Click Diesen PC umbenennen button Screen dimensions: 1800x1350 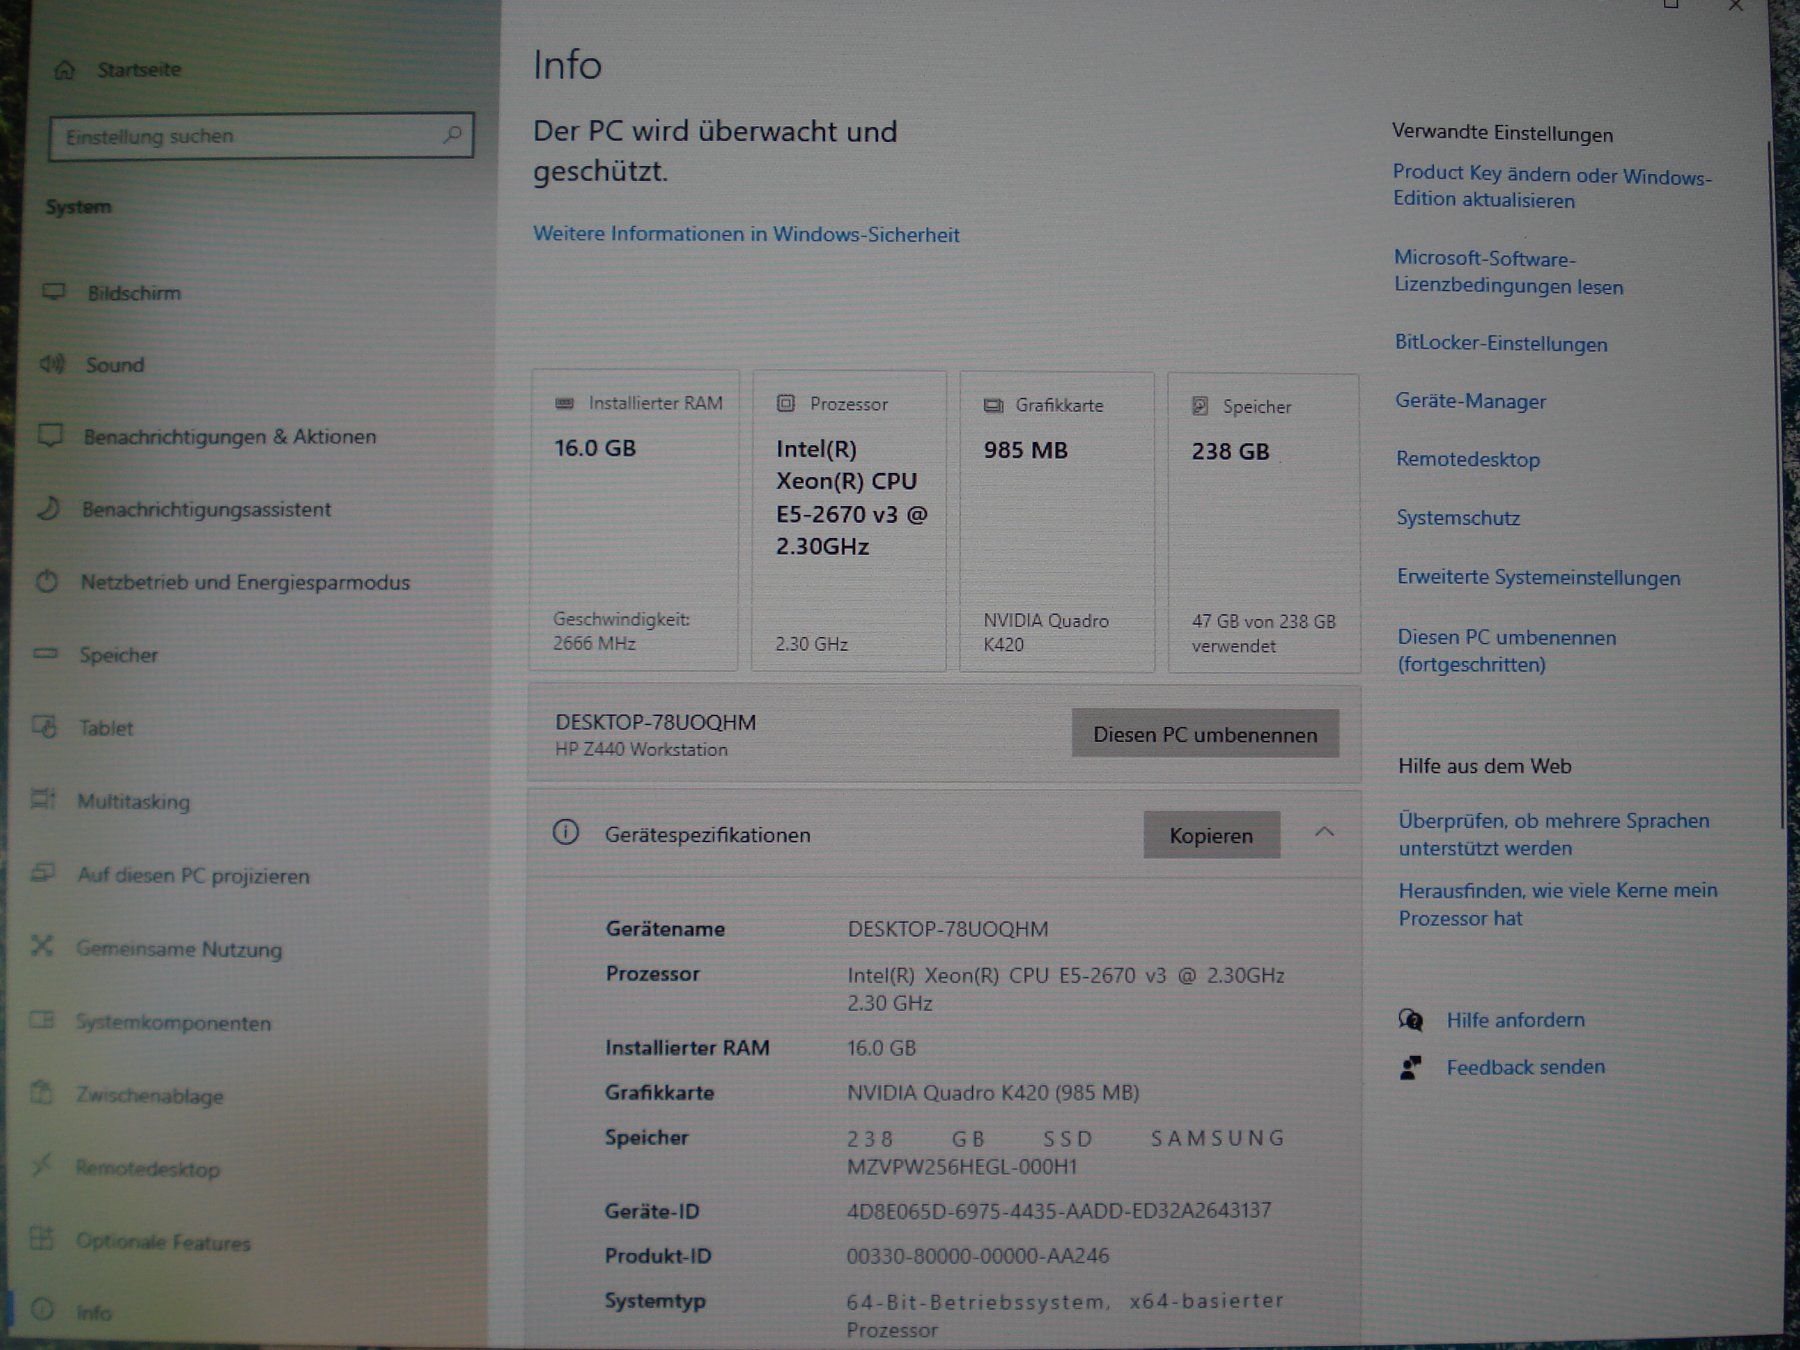(x=1205, y=734)
